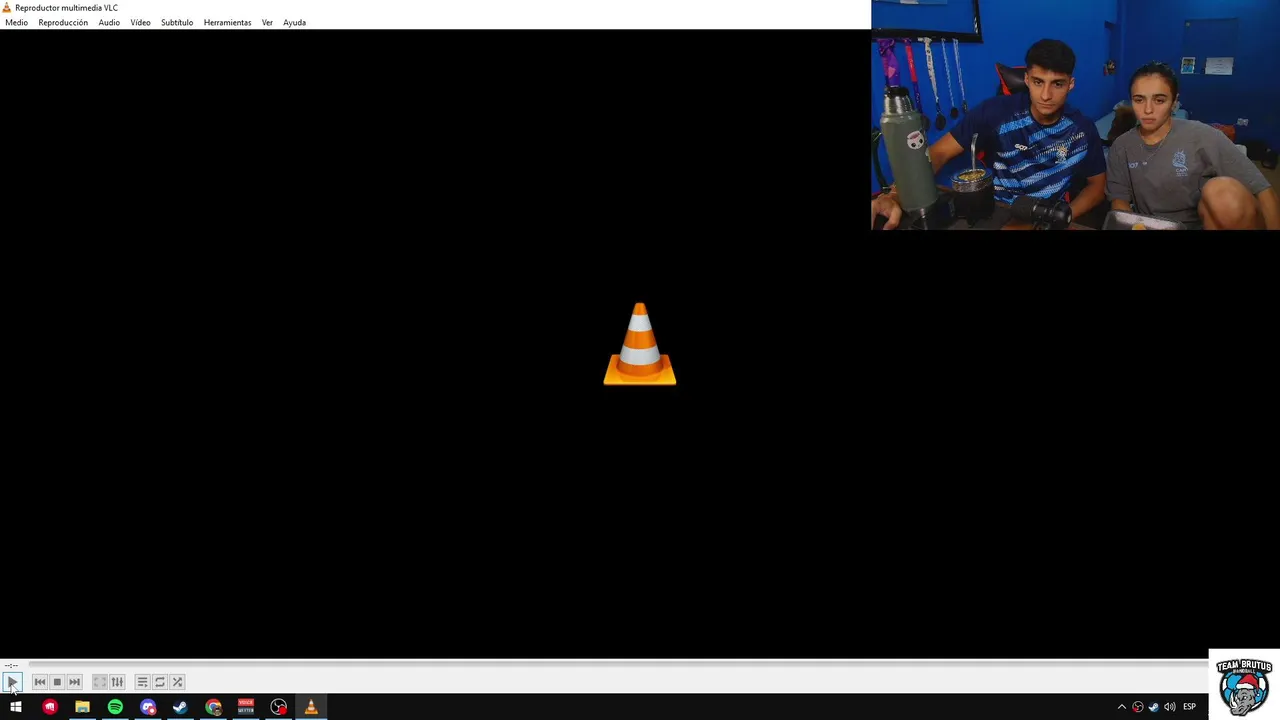Screen dimensions: 1280x720
Task: Change the ESP input language
Action: coord(1189,707)
